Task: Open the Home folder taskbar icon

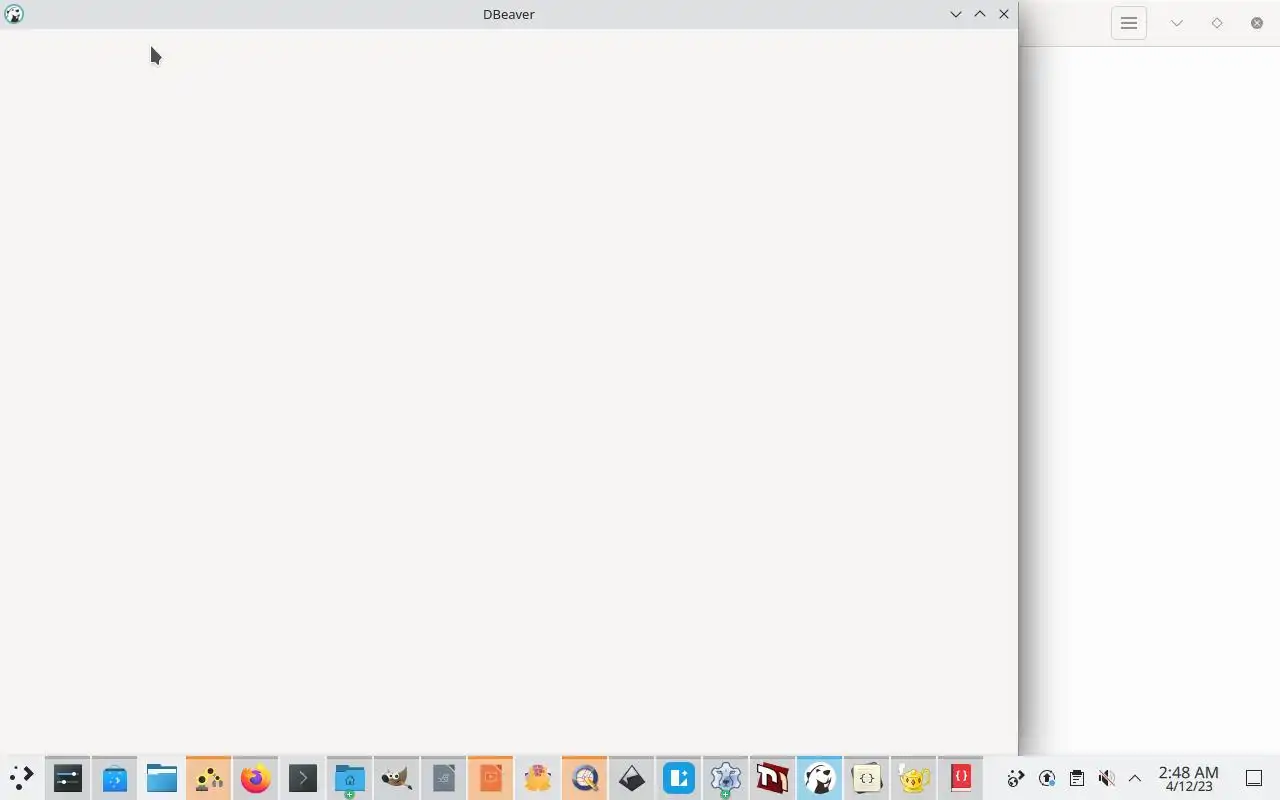Action: pos(350,777)
